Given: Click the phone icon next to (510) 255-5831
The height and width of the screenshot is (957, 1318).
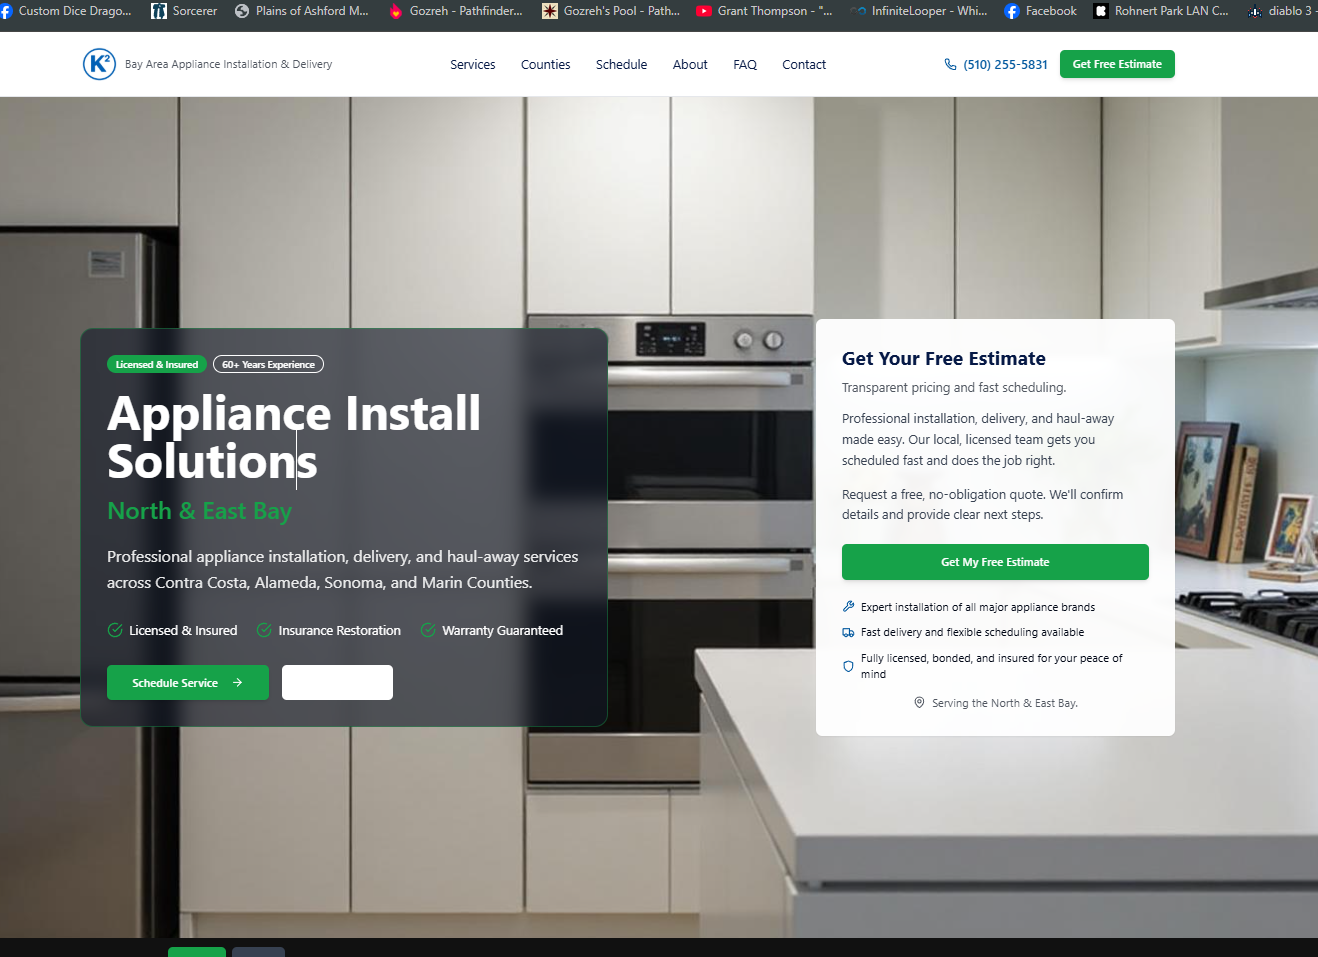Looking at the screenshot, I should (950, 64).
